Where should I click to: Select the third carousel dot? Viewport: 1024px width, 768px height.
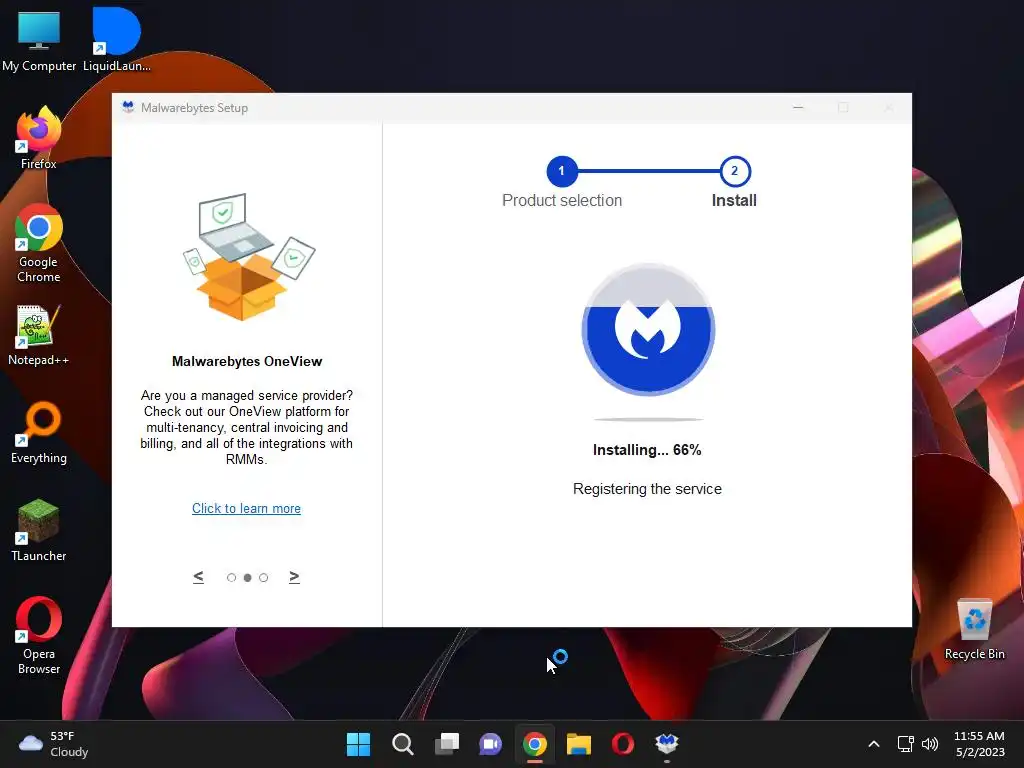263,577
